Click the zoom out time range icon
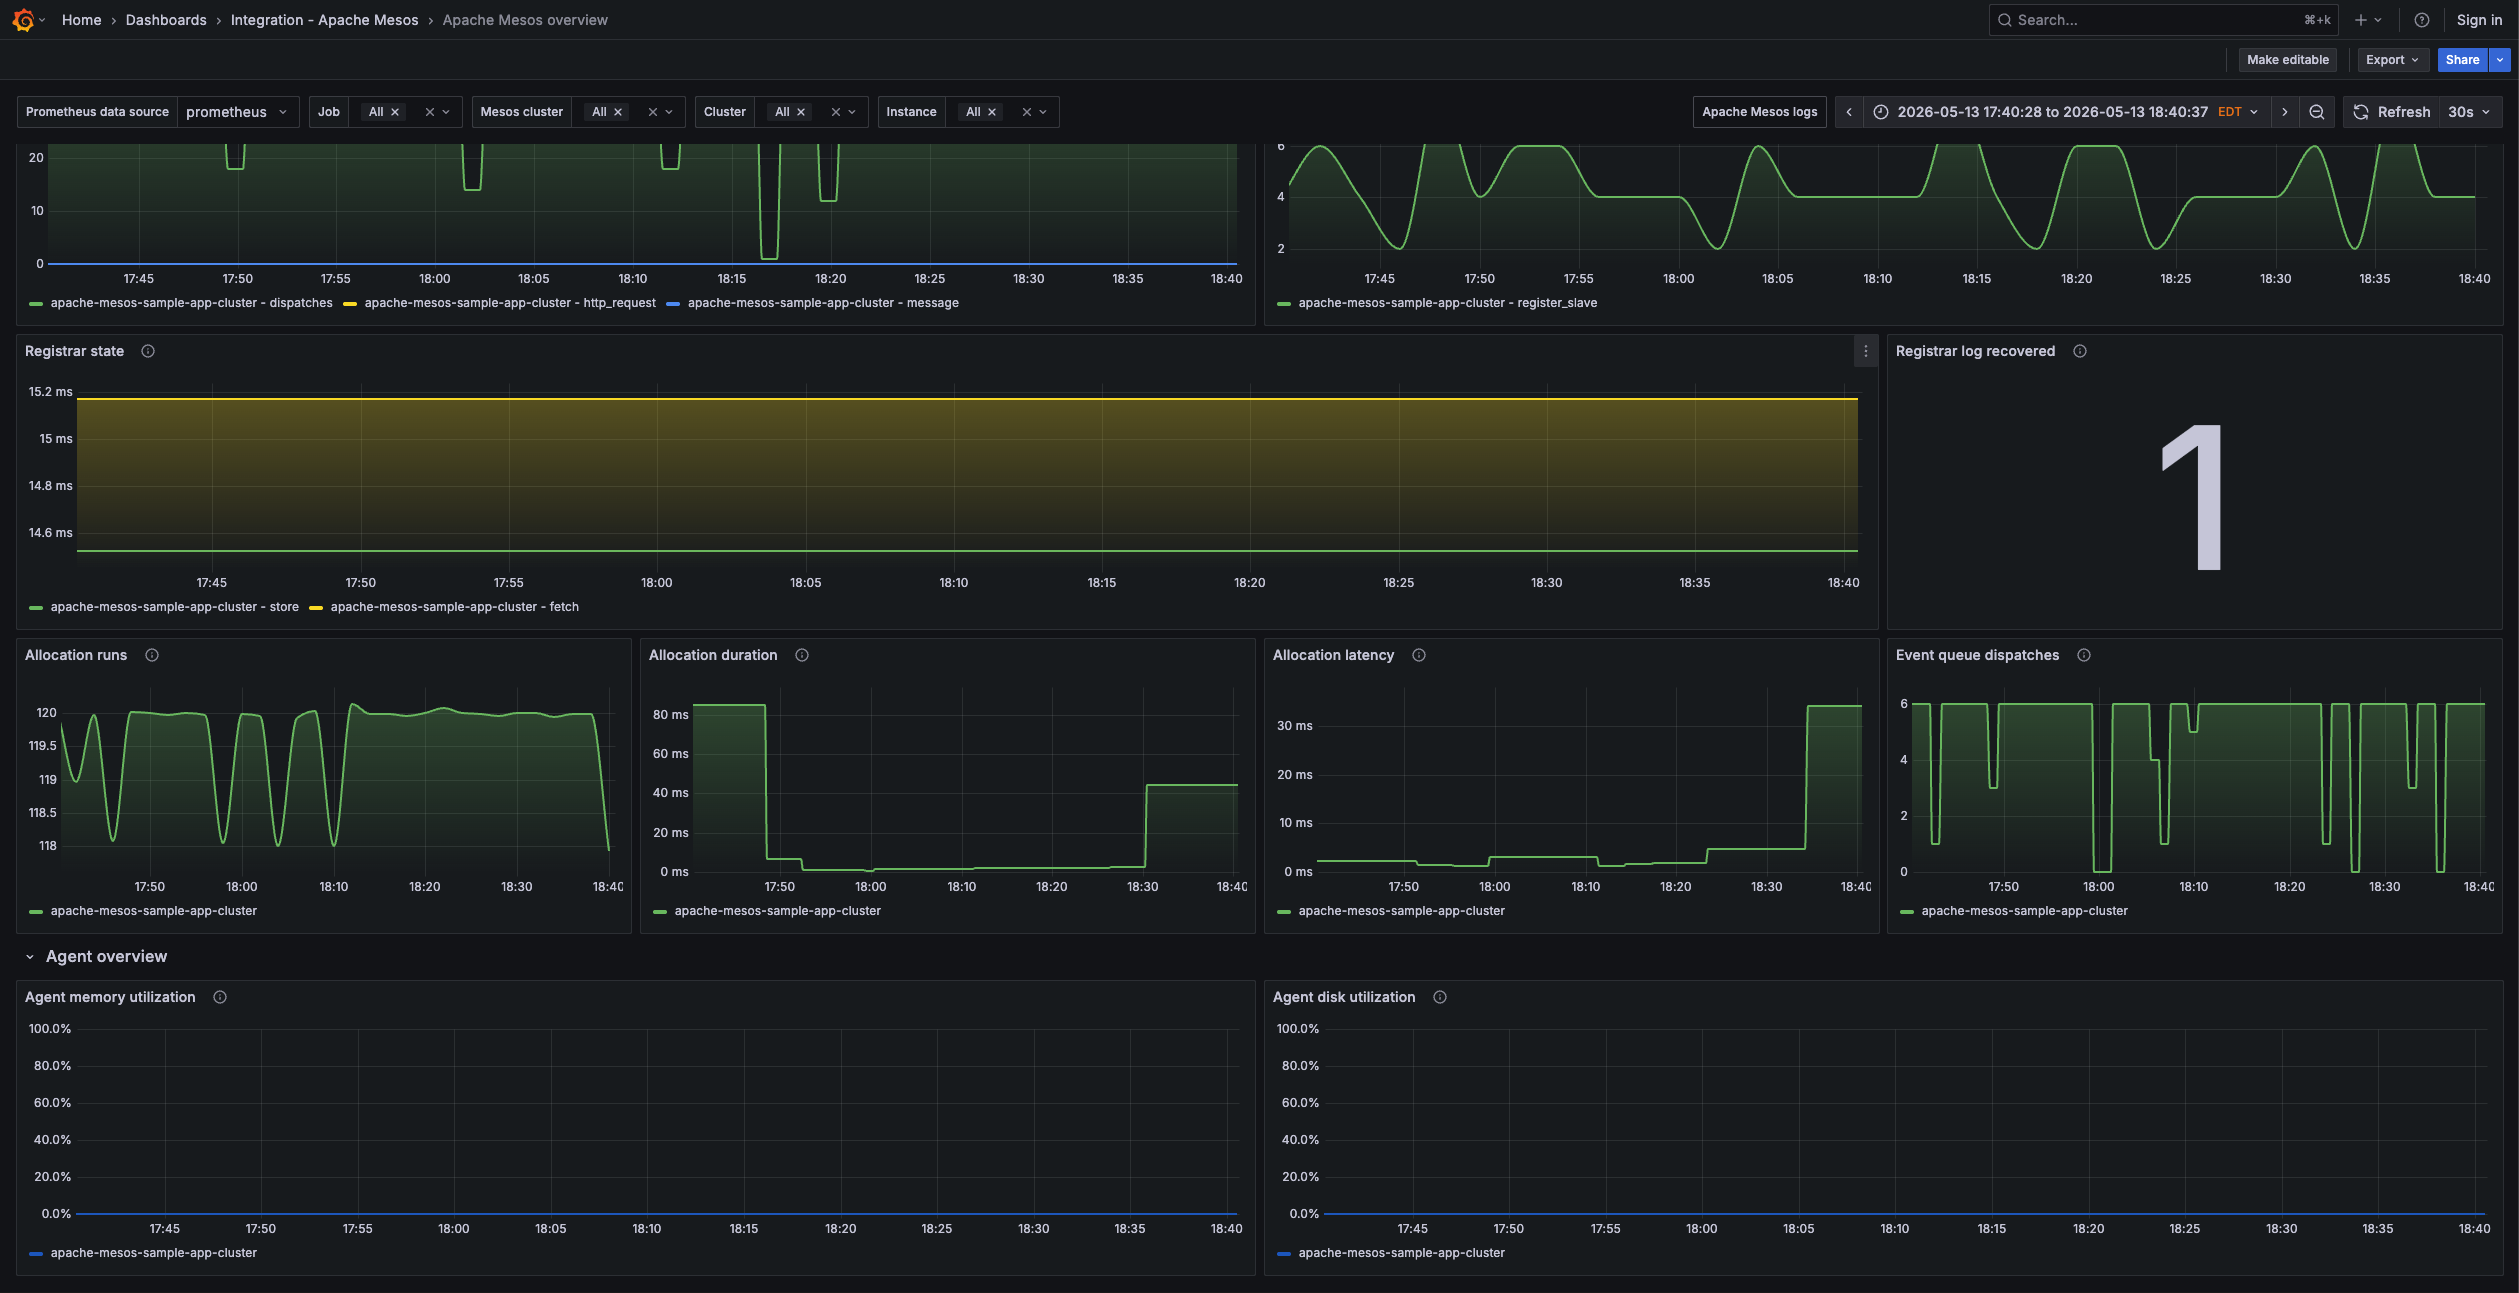This screenshot has width=2519, height=1293. point(2316,112)
